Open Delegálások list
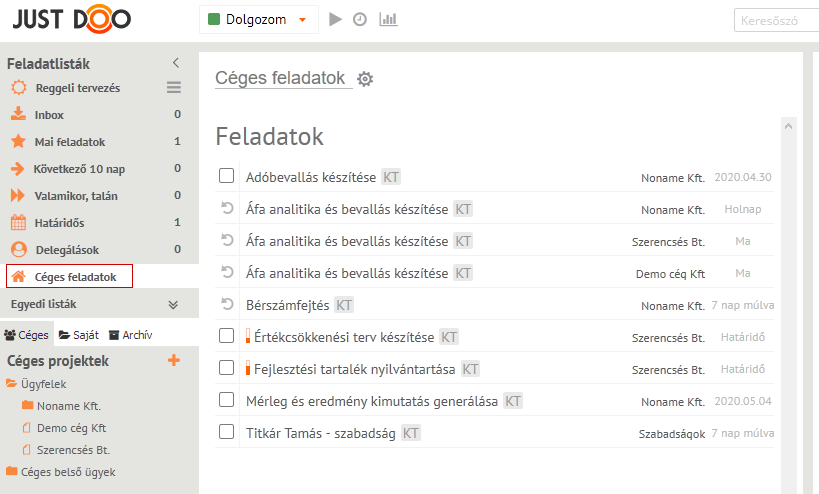This screenshot has height=494, width=819. [67, 250]
